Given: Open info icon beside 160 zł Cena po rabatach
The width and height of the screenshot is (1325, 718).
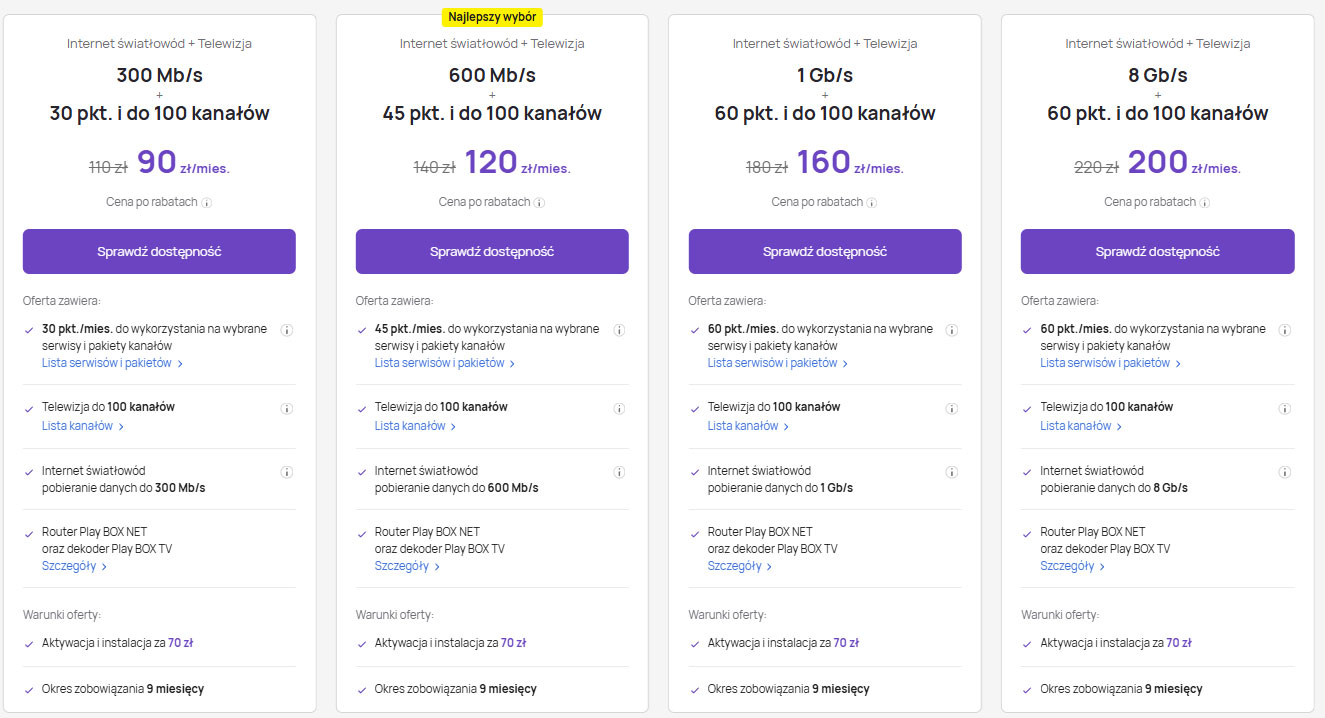Looking at the screenshot, I should click(x=872, y=203).
